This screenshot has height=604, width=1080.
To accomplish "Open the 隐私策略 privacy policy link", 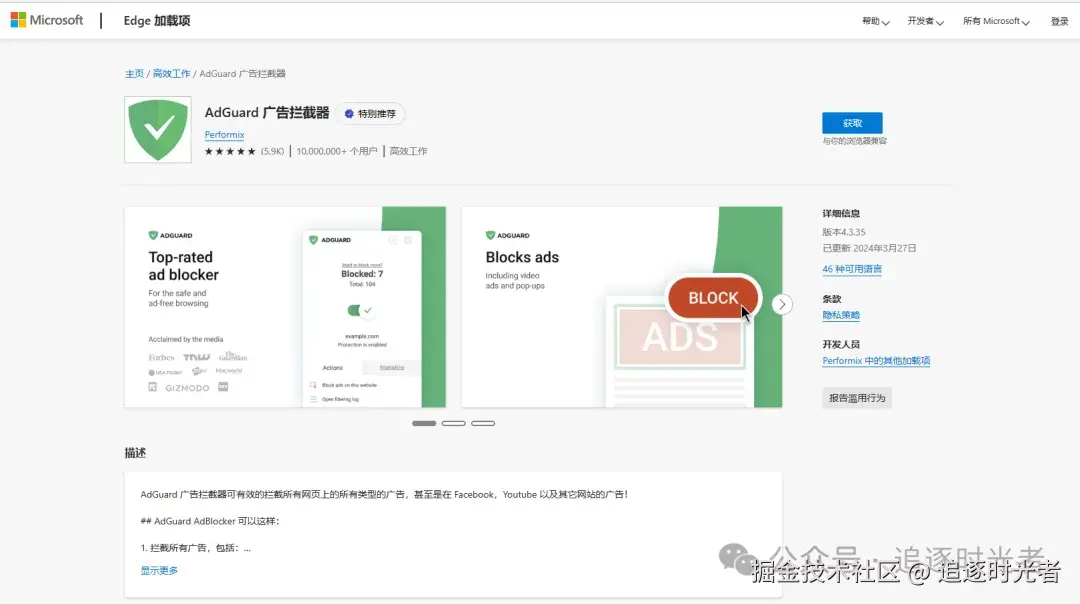I will pos(843,315).
